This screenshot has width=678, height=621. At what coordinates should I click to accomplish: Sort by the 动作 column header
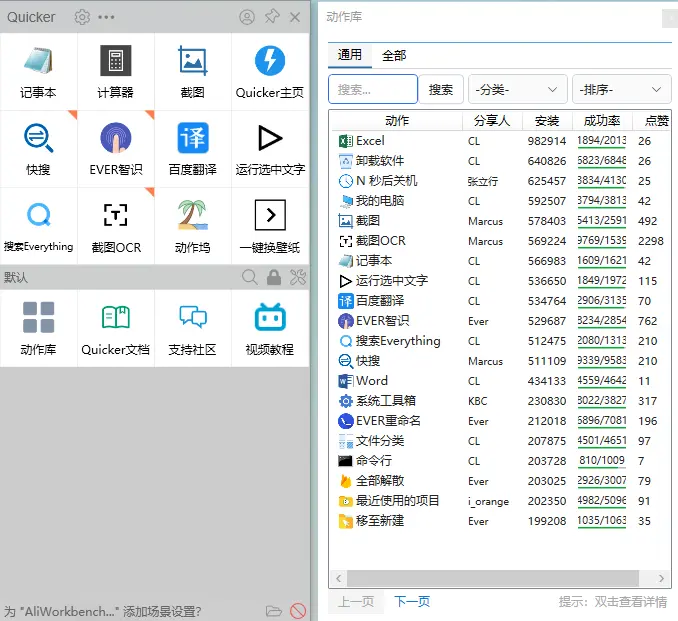pyautogui.click(x=397, y=121)
